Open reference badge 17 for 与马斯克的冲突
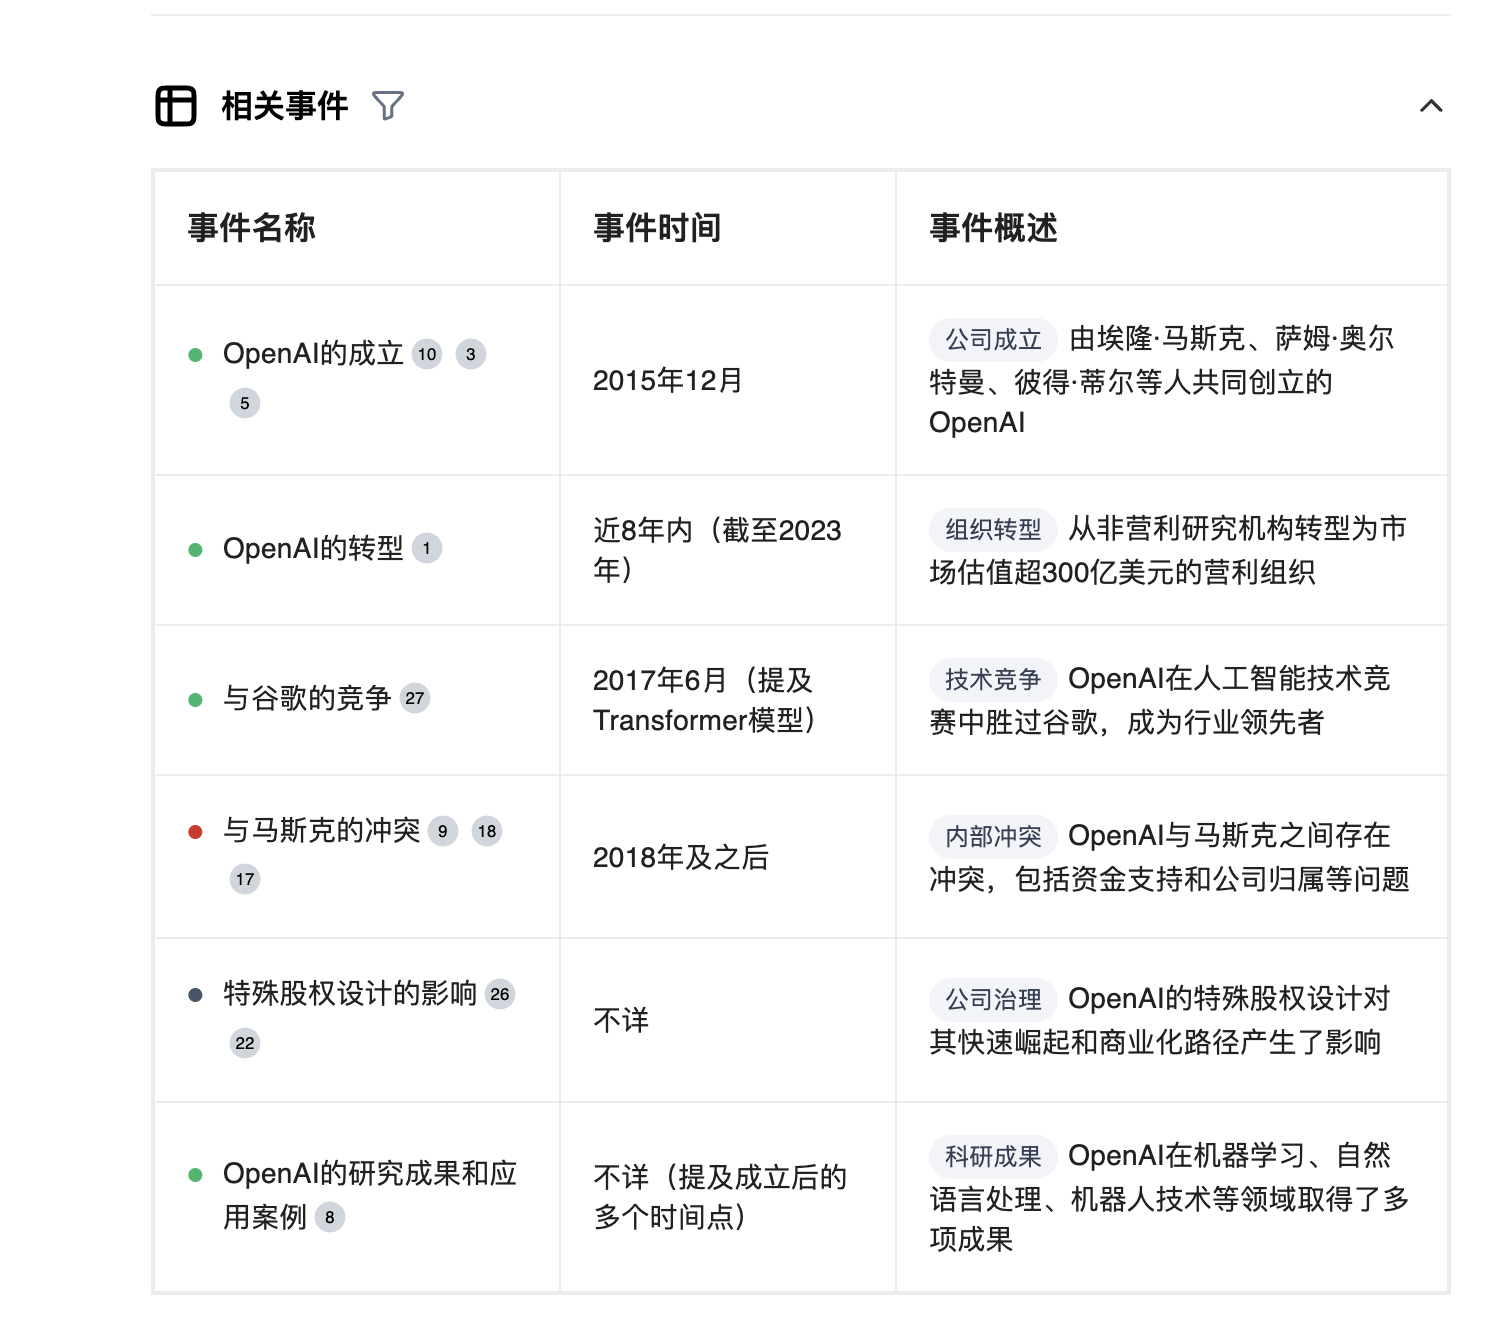Image resolution: width=1512 pixels, height=1322 pixels. click(x=245, y=879)
